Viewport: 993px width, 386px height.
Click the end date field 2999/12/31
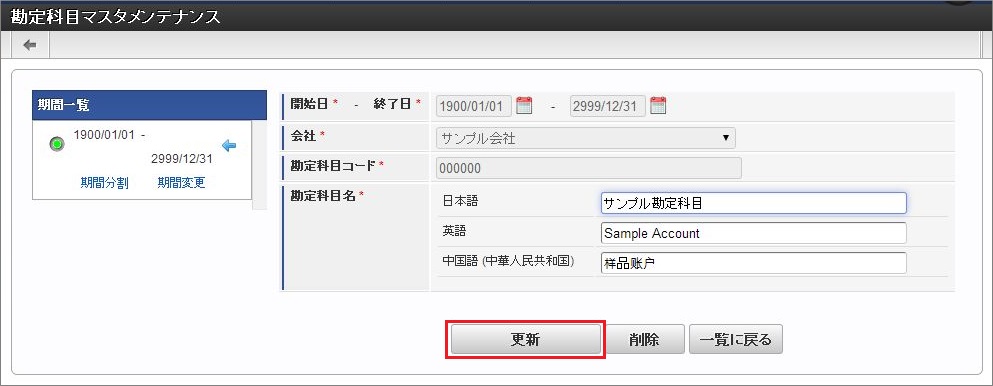point(608,106)
